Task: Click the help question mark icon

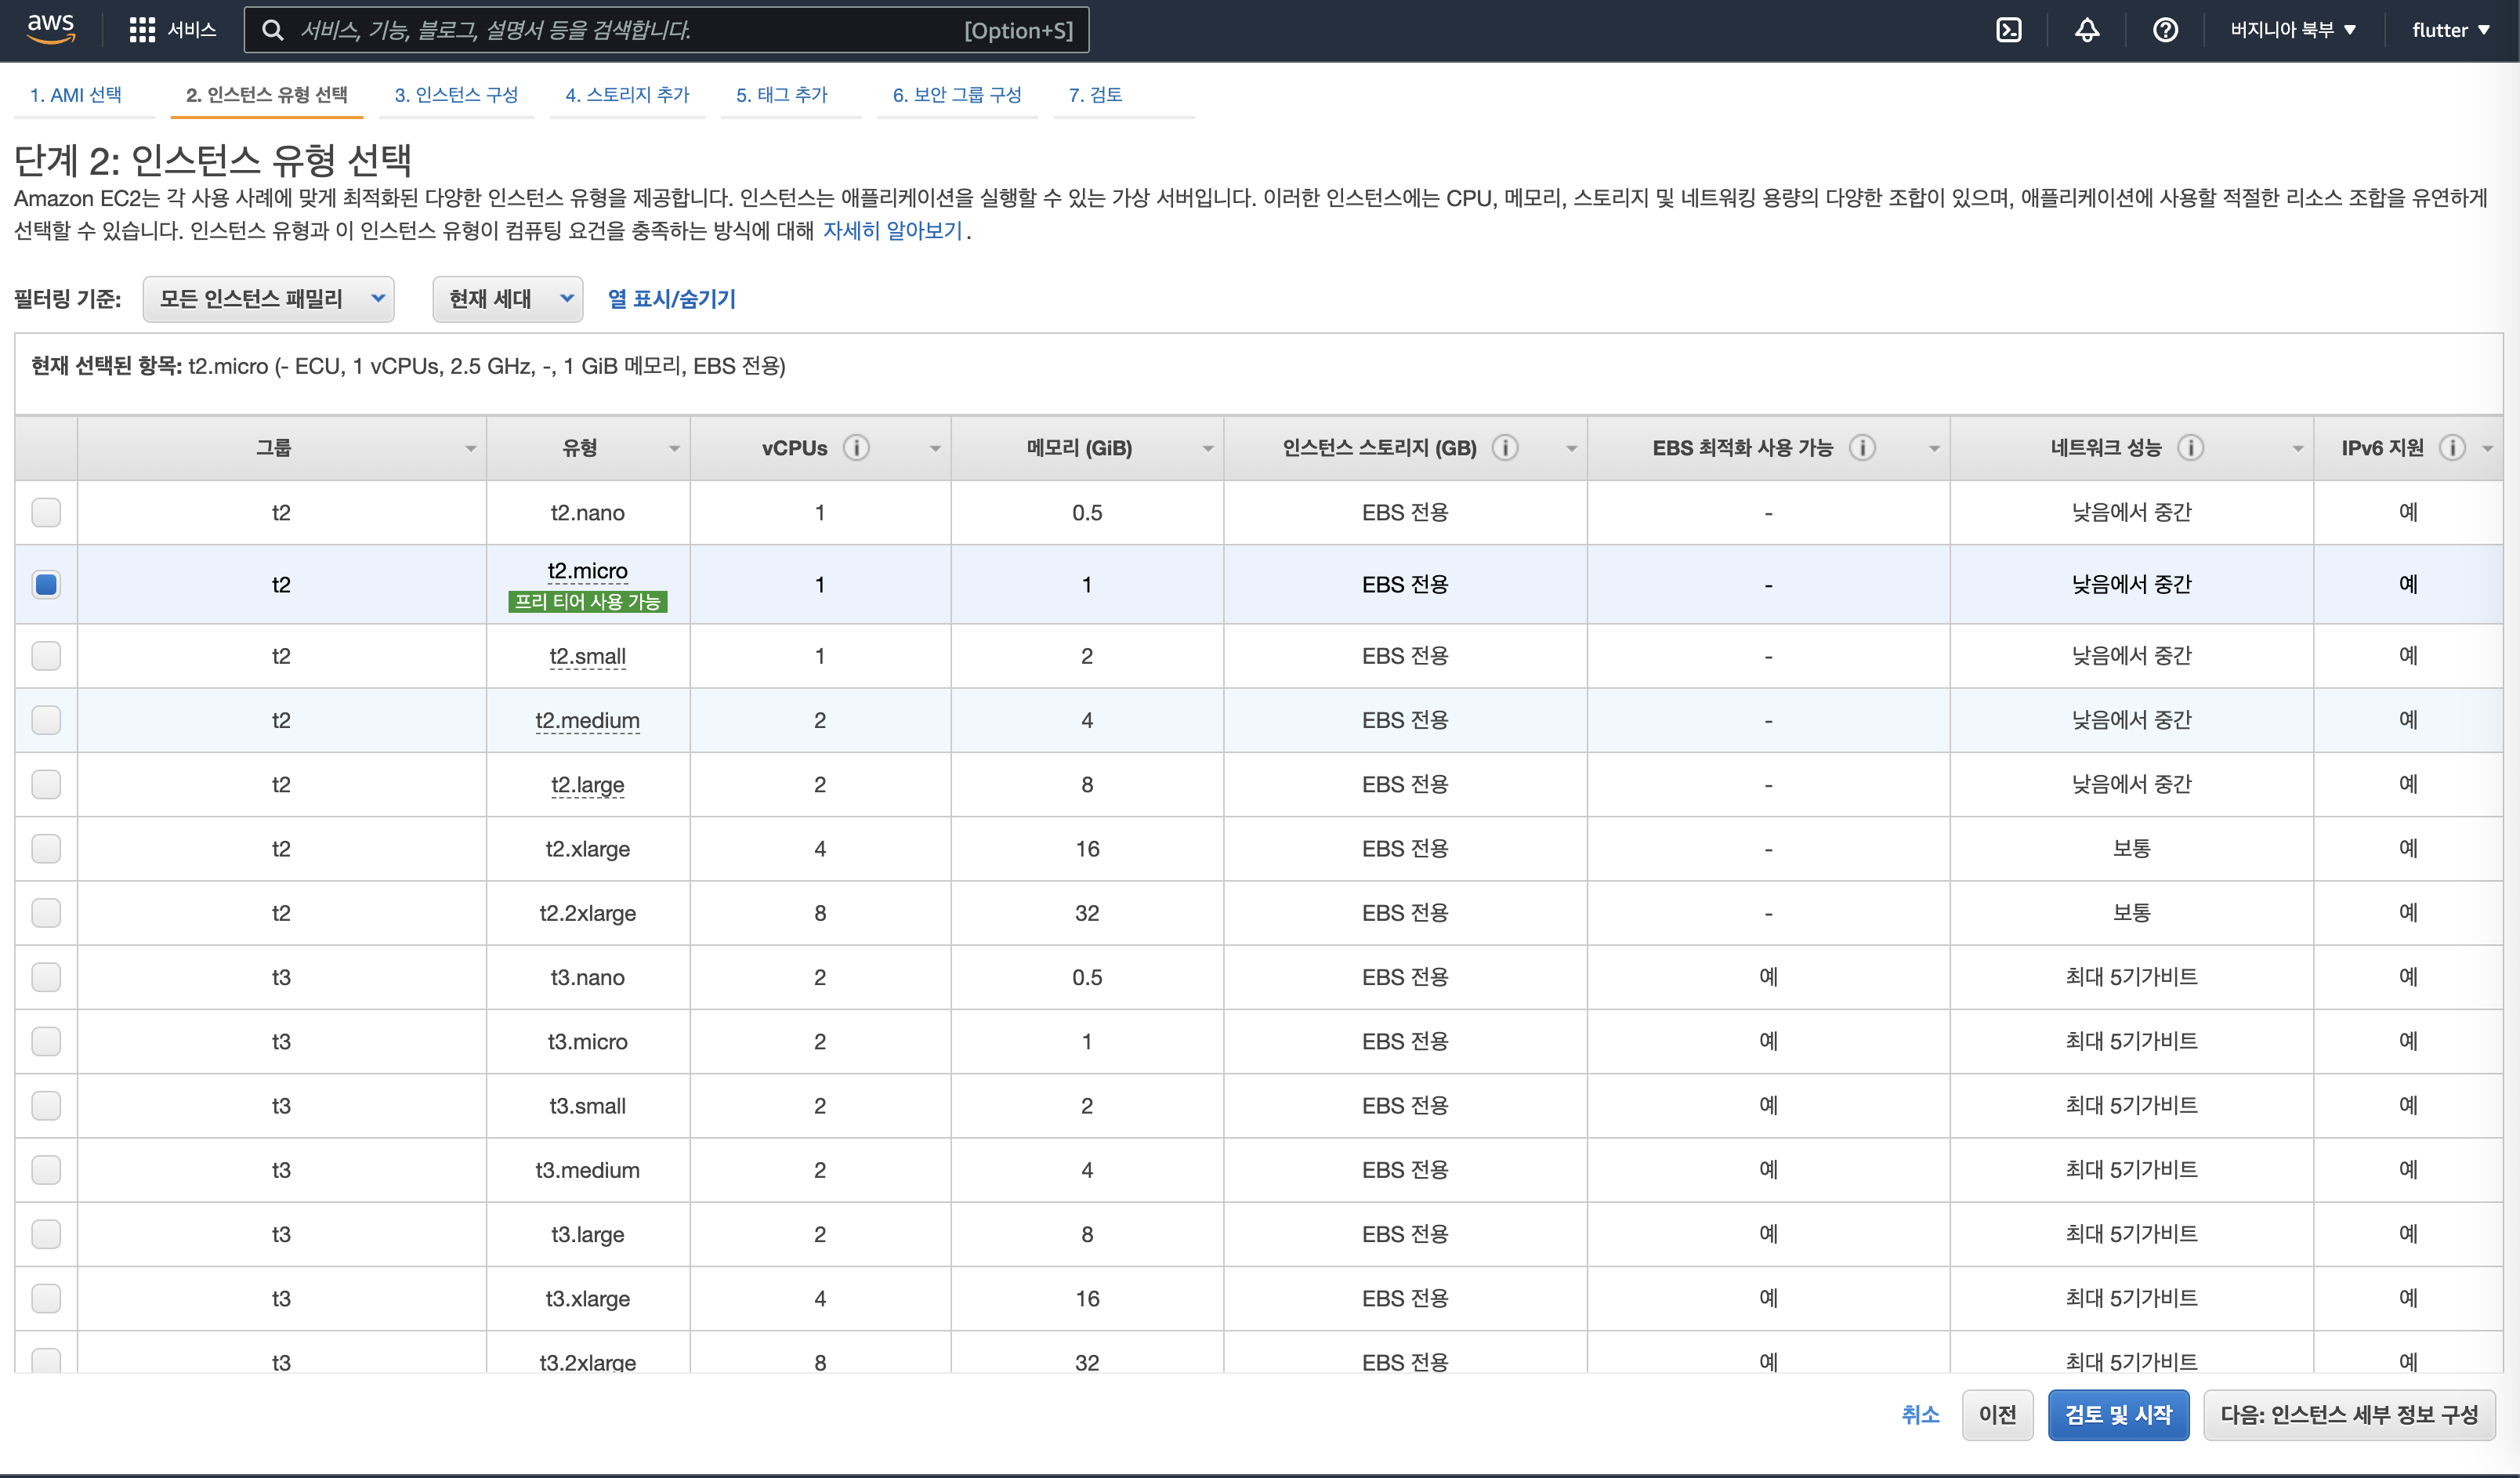Action: (x=2165, y=30)
